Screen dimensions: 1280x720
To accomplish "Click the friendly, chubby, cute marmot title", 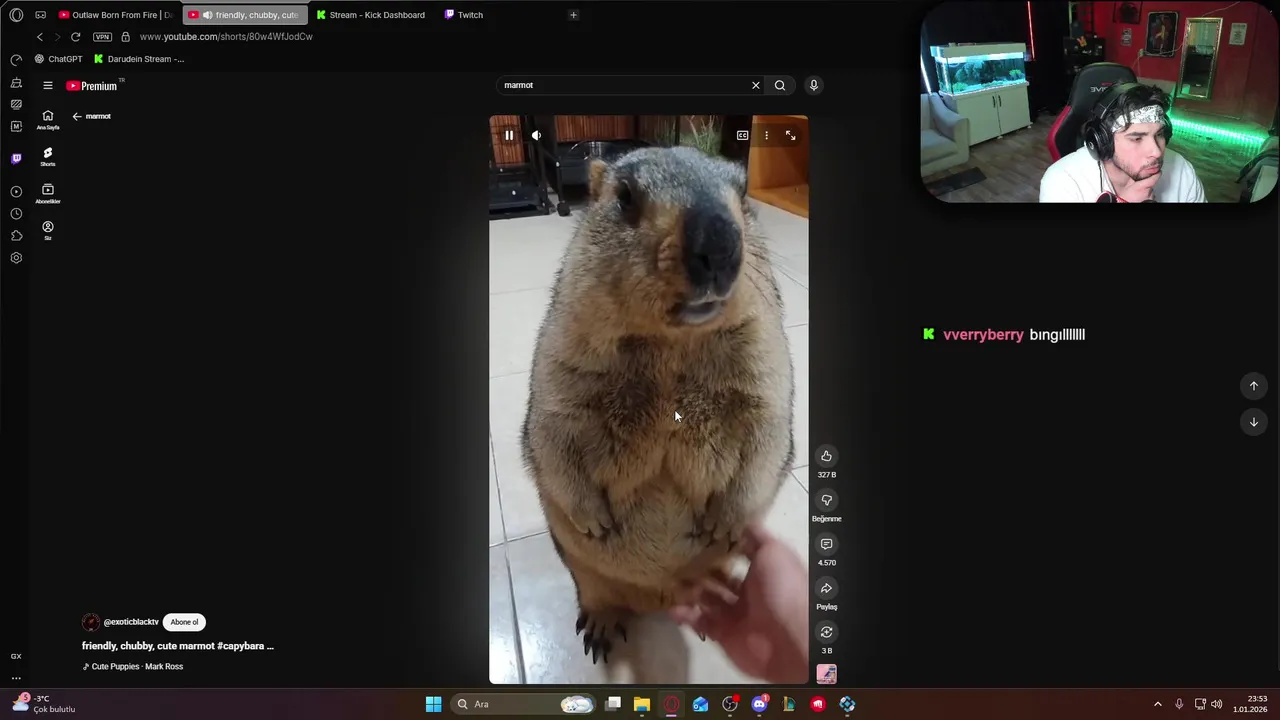I will coord(178,646).
